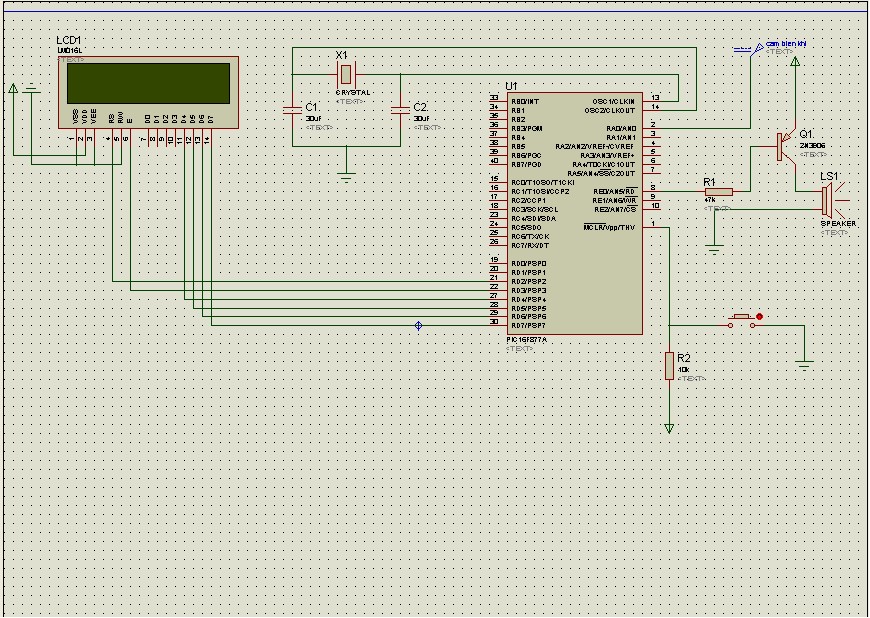870x618 pixels.
Task: Select the power arrow terminal above Q1
Action: [x=795, y=63]
